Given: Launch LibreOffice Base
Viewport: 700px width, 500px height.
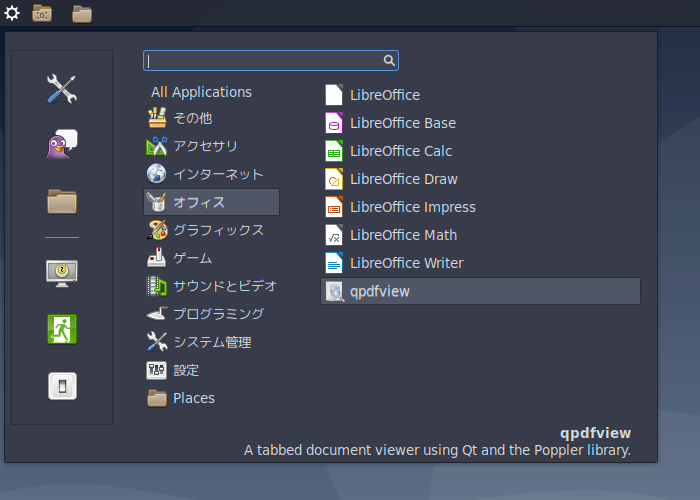Looking at the screenshot, I should tap(480, 123).
